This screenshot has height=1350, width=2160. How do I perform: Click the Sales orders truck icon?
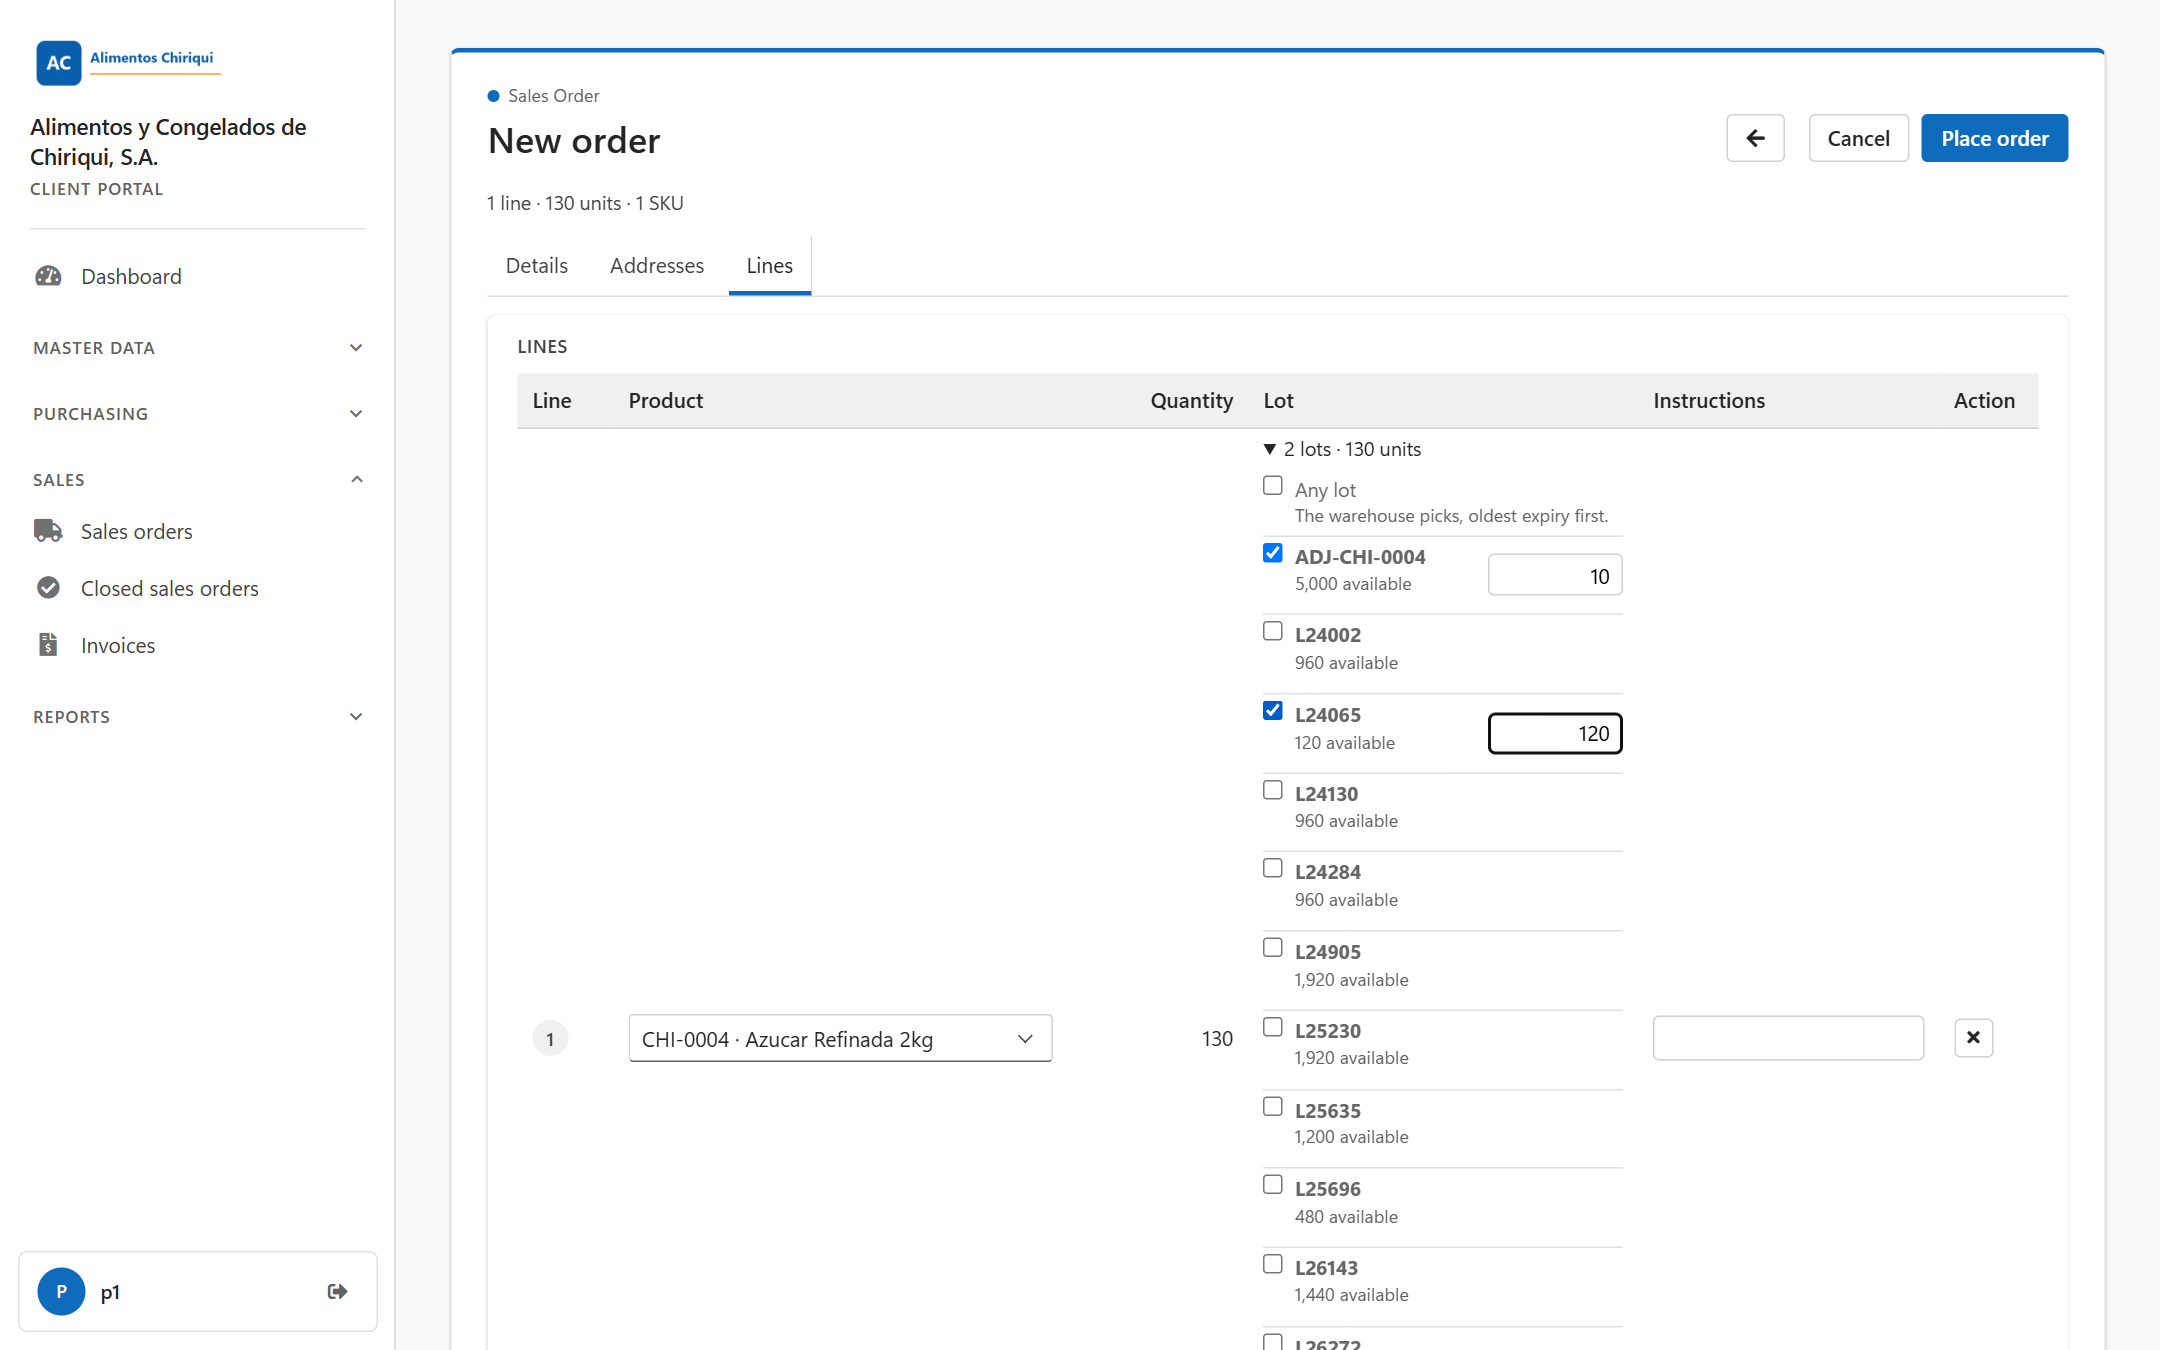coord(48,531)
